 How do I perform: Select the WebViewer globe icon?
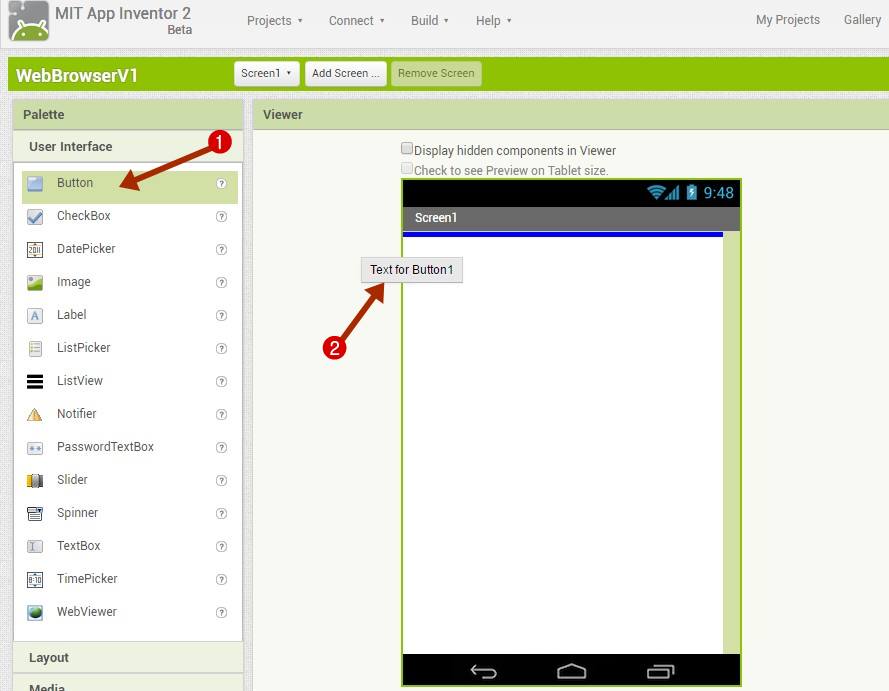(x=35, y=612)
